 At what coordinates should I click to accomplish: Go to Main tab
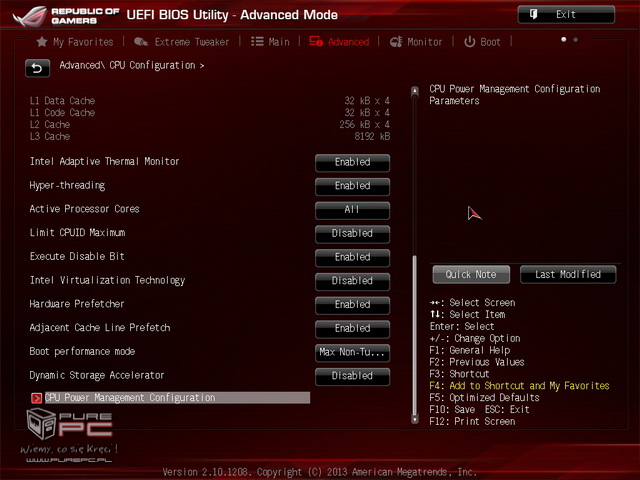[x=270, y=42]
